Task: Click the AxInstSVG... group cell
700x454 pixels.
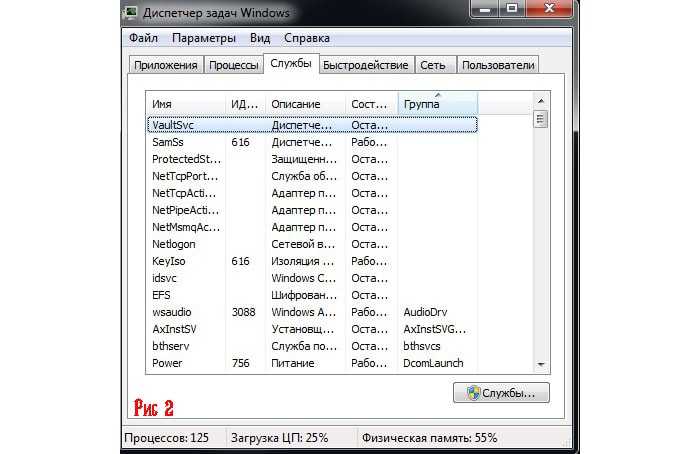Action: 434,329
